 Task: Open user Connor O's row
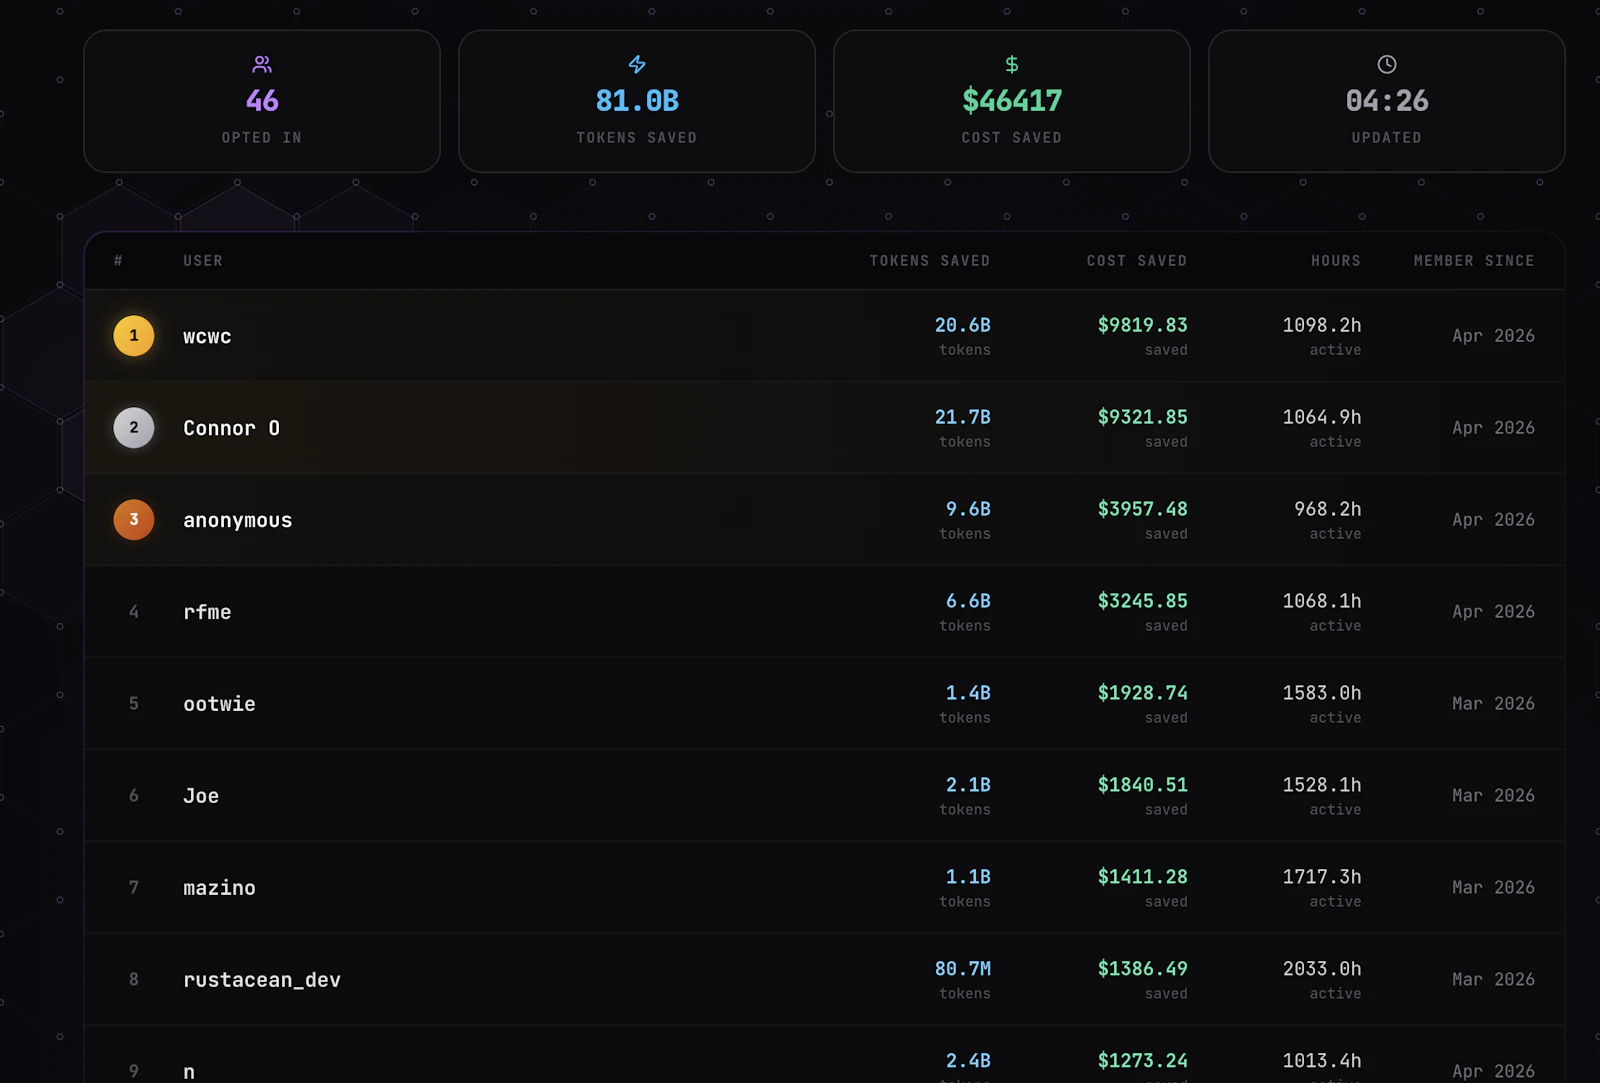coord(825,428)
